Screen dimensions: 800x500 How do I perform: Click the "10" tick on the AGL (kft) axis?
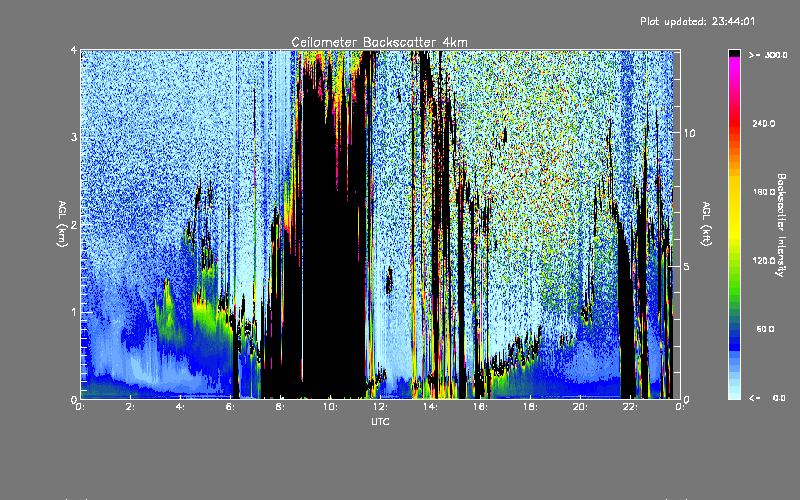[x=689, y=134]
